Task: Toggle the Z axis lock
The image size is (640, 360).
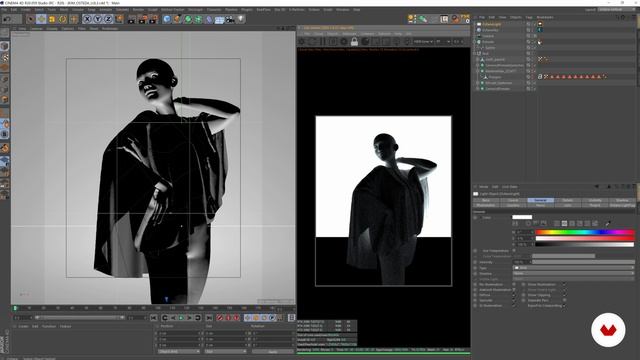Action: 108,19
